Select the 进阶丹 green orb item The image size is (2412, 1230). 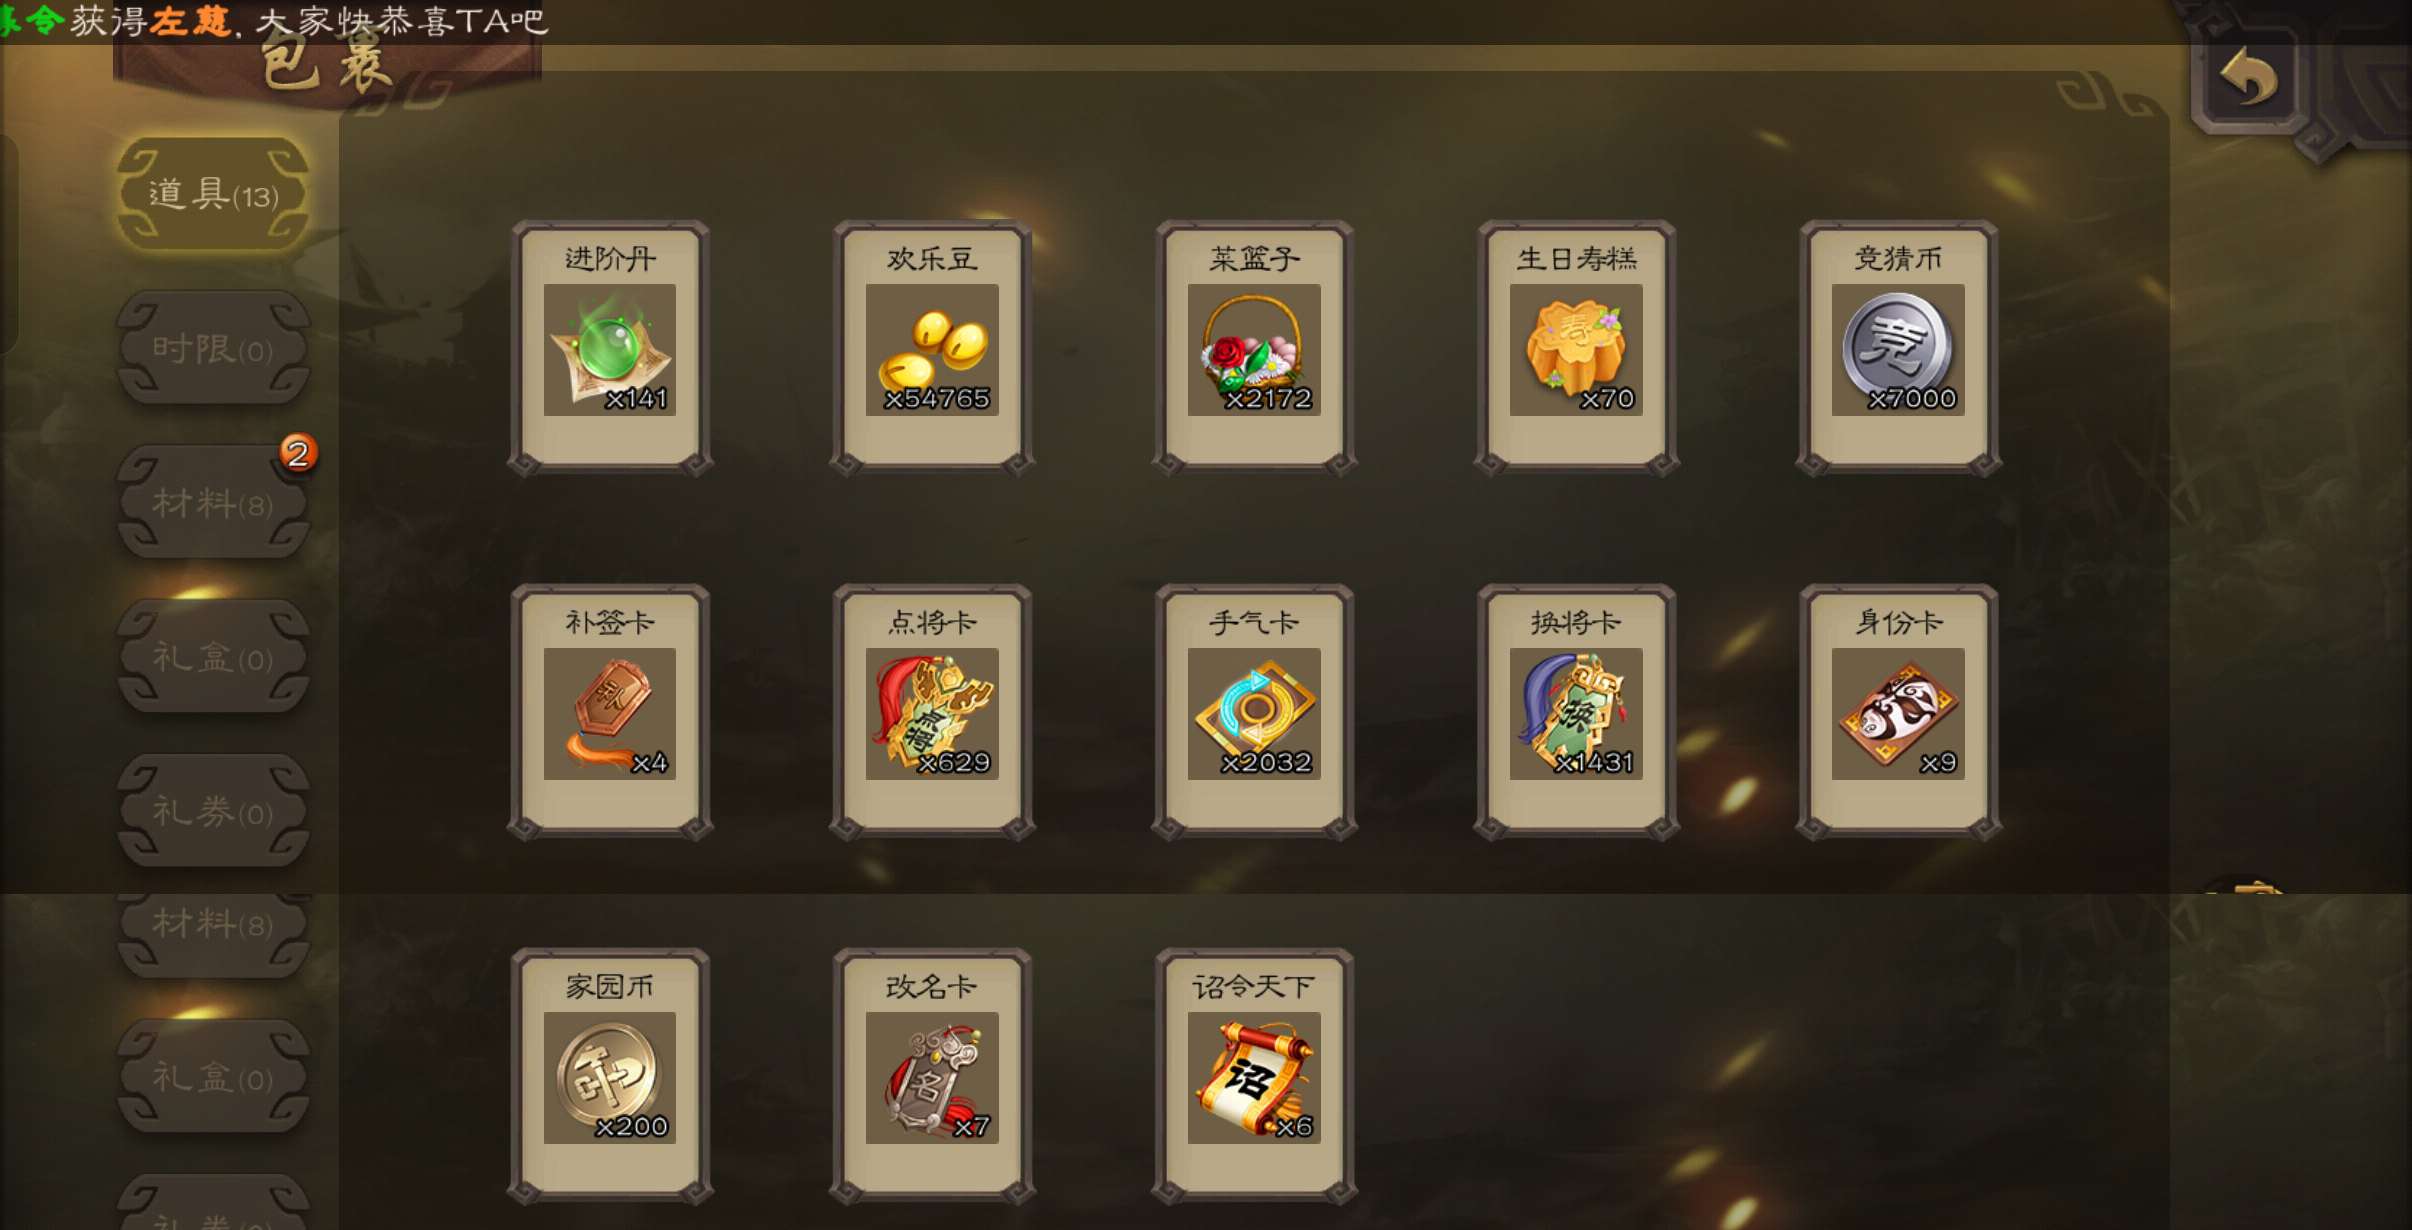point(610,347)
